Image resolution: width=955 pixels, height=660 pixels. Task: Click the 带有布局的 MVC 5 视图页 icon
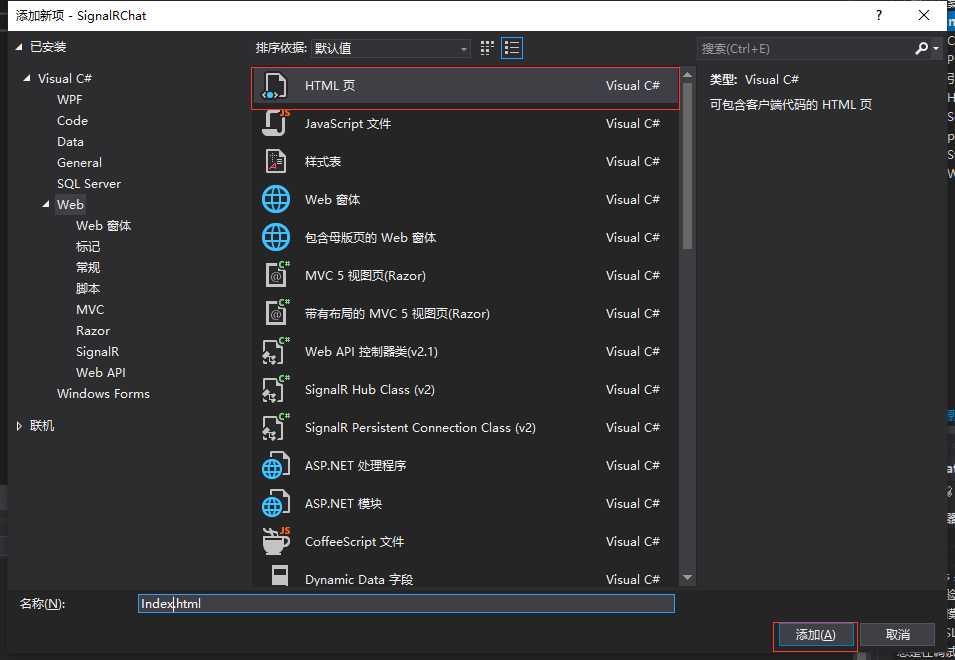point(277,314)
